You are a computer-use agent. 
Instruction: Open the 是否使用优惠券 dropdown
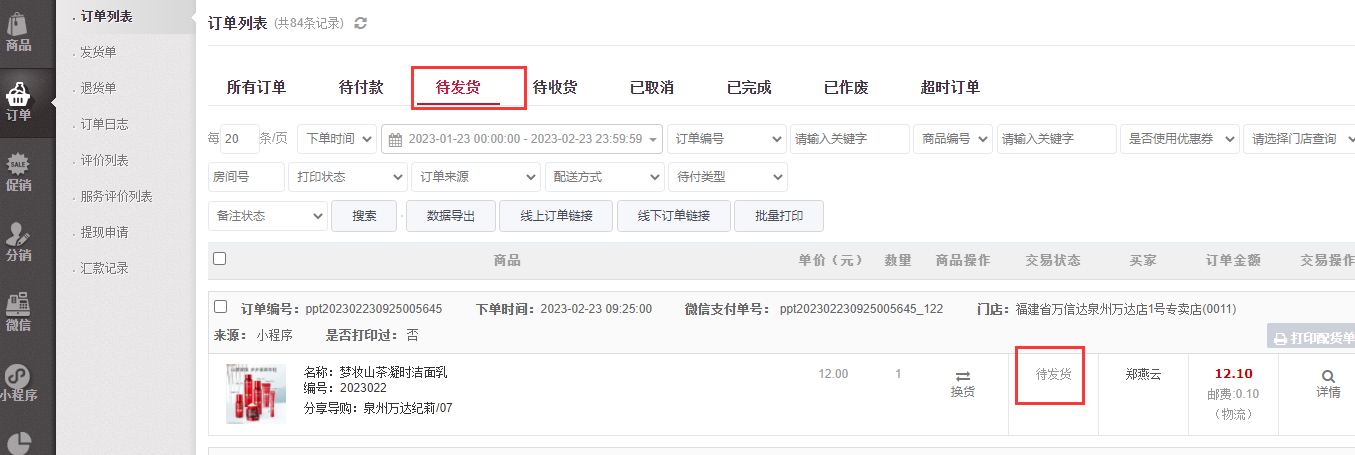(1179, 139)
